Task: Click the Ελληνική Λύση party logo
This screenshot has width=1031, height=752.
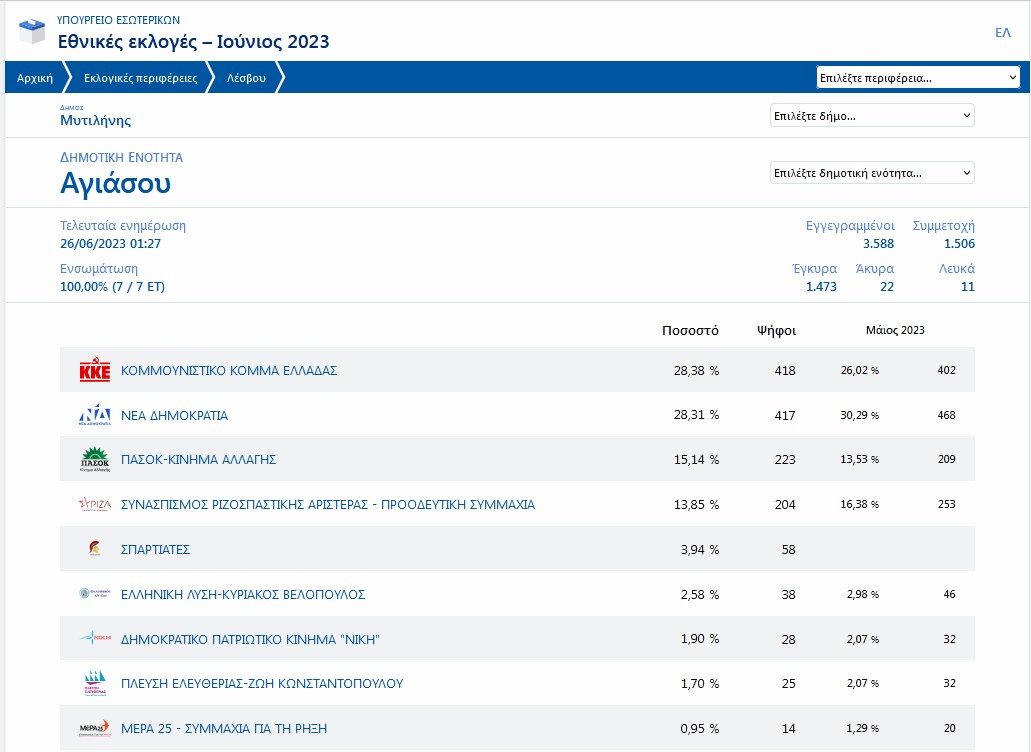Action: click(x=94, y=594)
